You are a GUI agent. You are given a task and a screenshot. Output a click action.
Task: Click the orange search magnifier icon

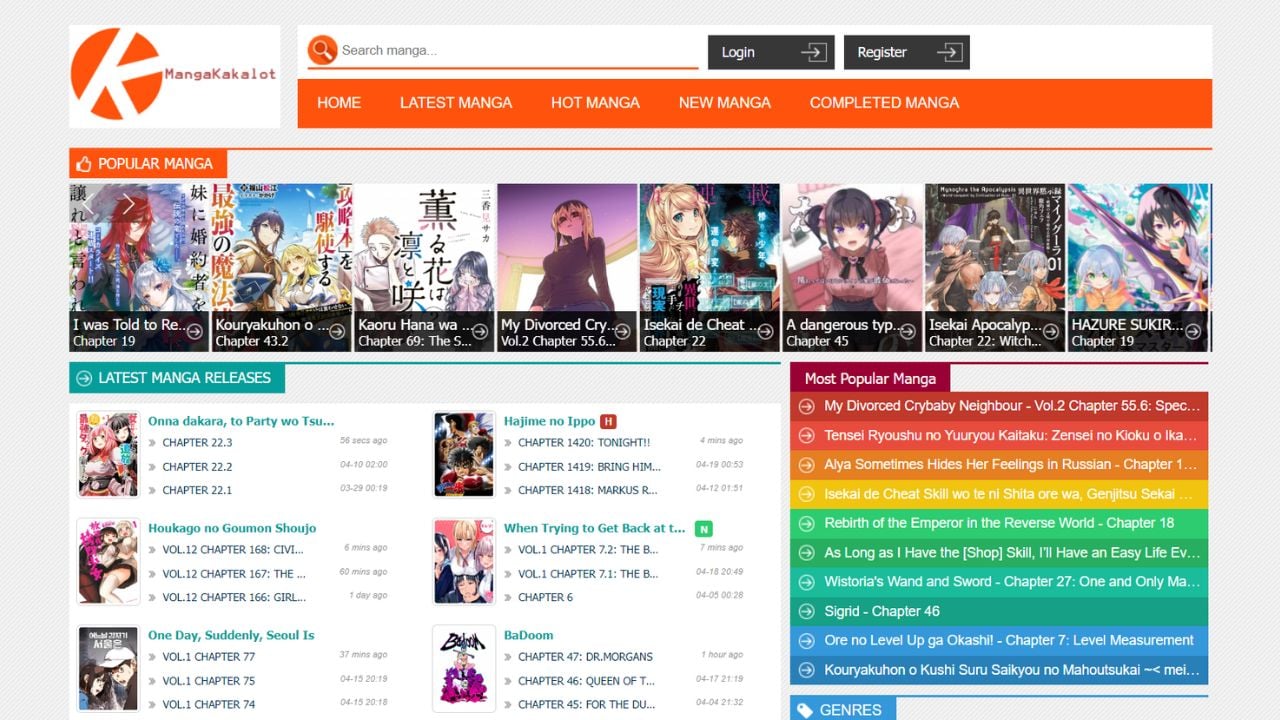click(322, 51)
